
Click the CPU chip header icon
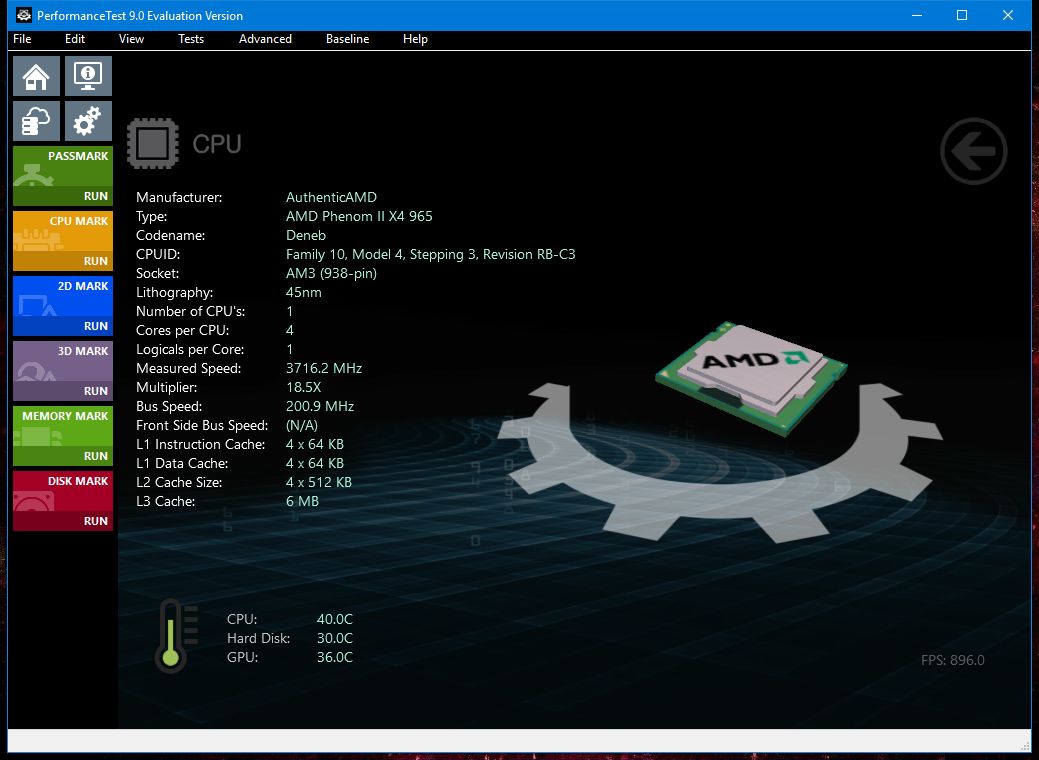pyautogui.click(x=153, y=143)
